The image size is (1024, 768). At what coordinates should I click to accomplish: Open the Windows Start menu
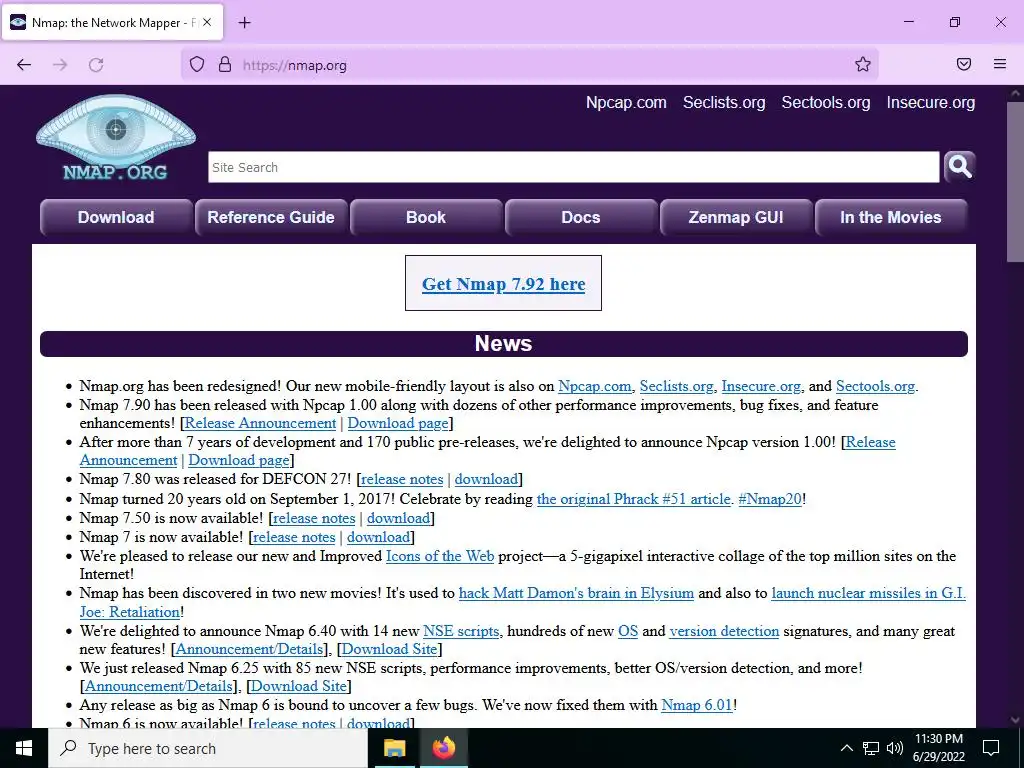point(24,748)
